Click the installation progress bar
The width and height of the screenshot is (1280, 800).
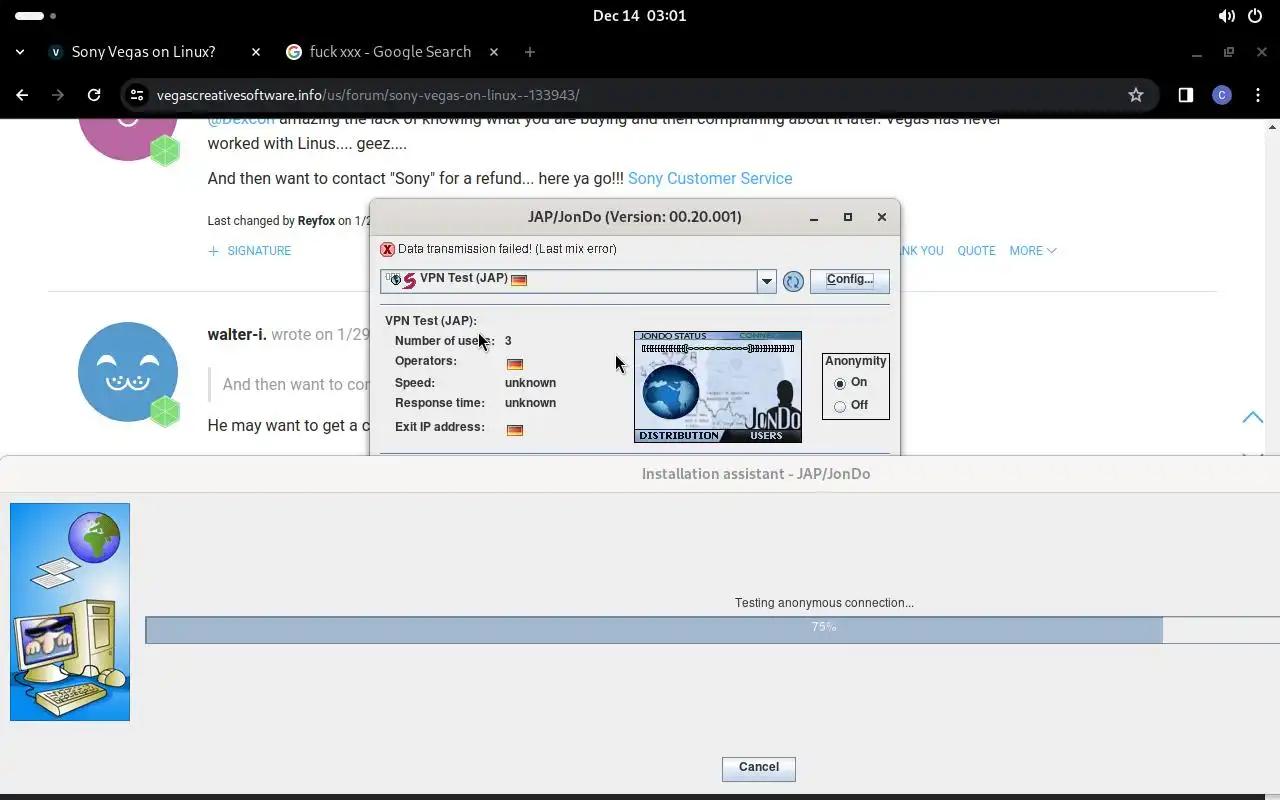pyautogui.click(x=712, y=630)
